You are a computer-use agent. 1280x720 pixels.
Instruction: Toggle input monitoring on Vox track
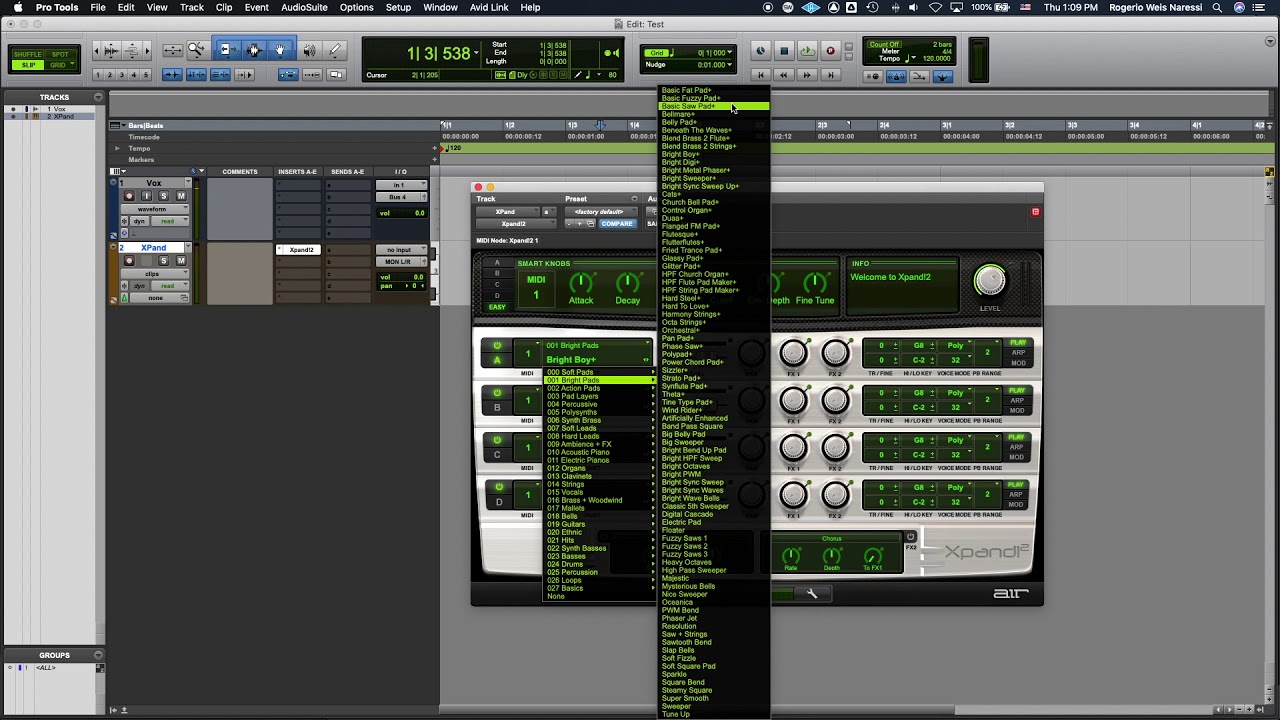tap(146, 196)
